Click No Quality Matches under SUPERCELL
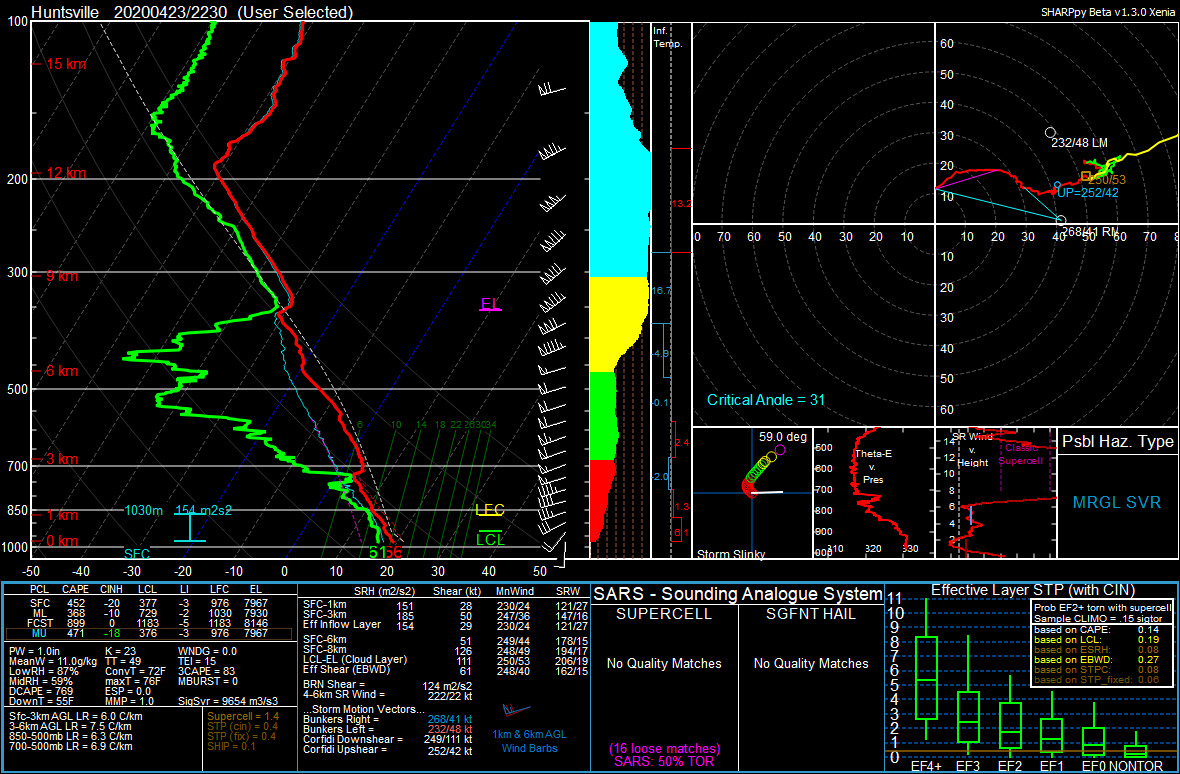Viewport: 1180px width, 774px height. (x=665, y=663)
